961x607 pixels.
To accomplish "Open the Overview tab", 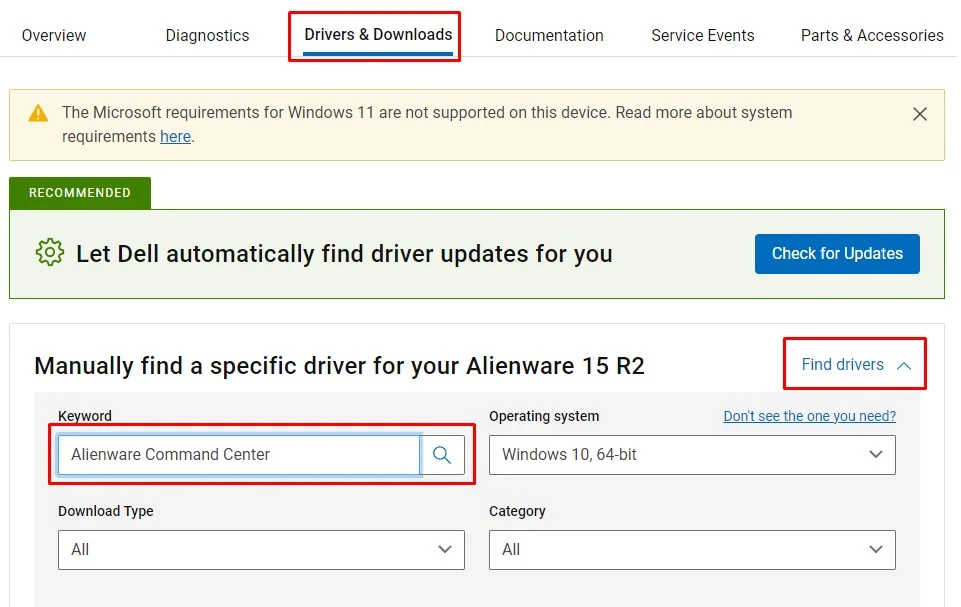I will (x=54, y=36).
